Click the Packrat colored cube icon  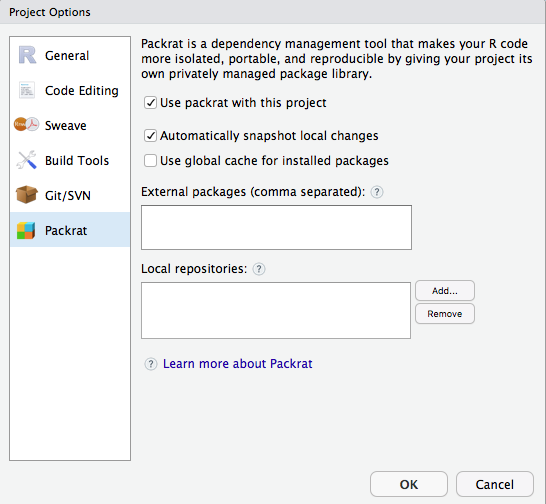click(26, 230)
